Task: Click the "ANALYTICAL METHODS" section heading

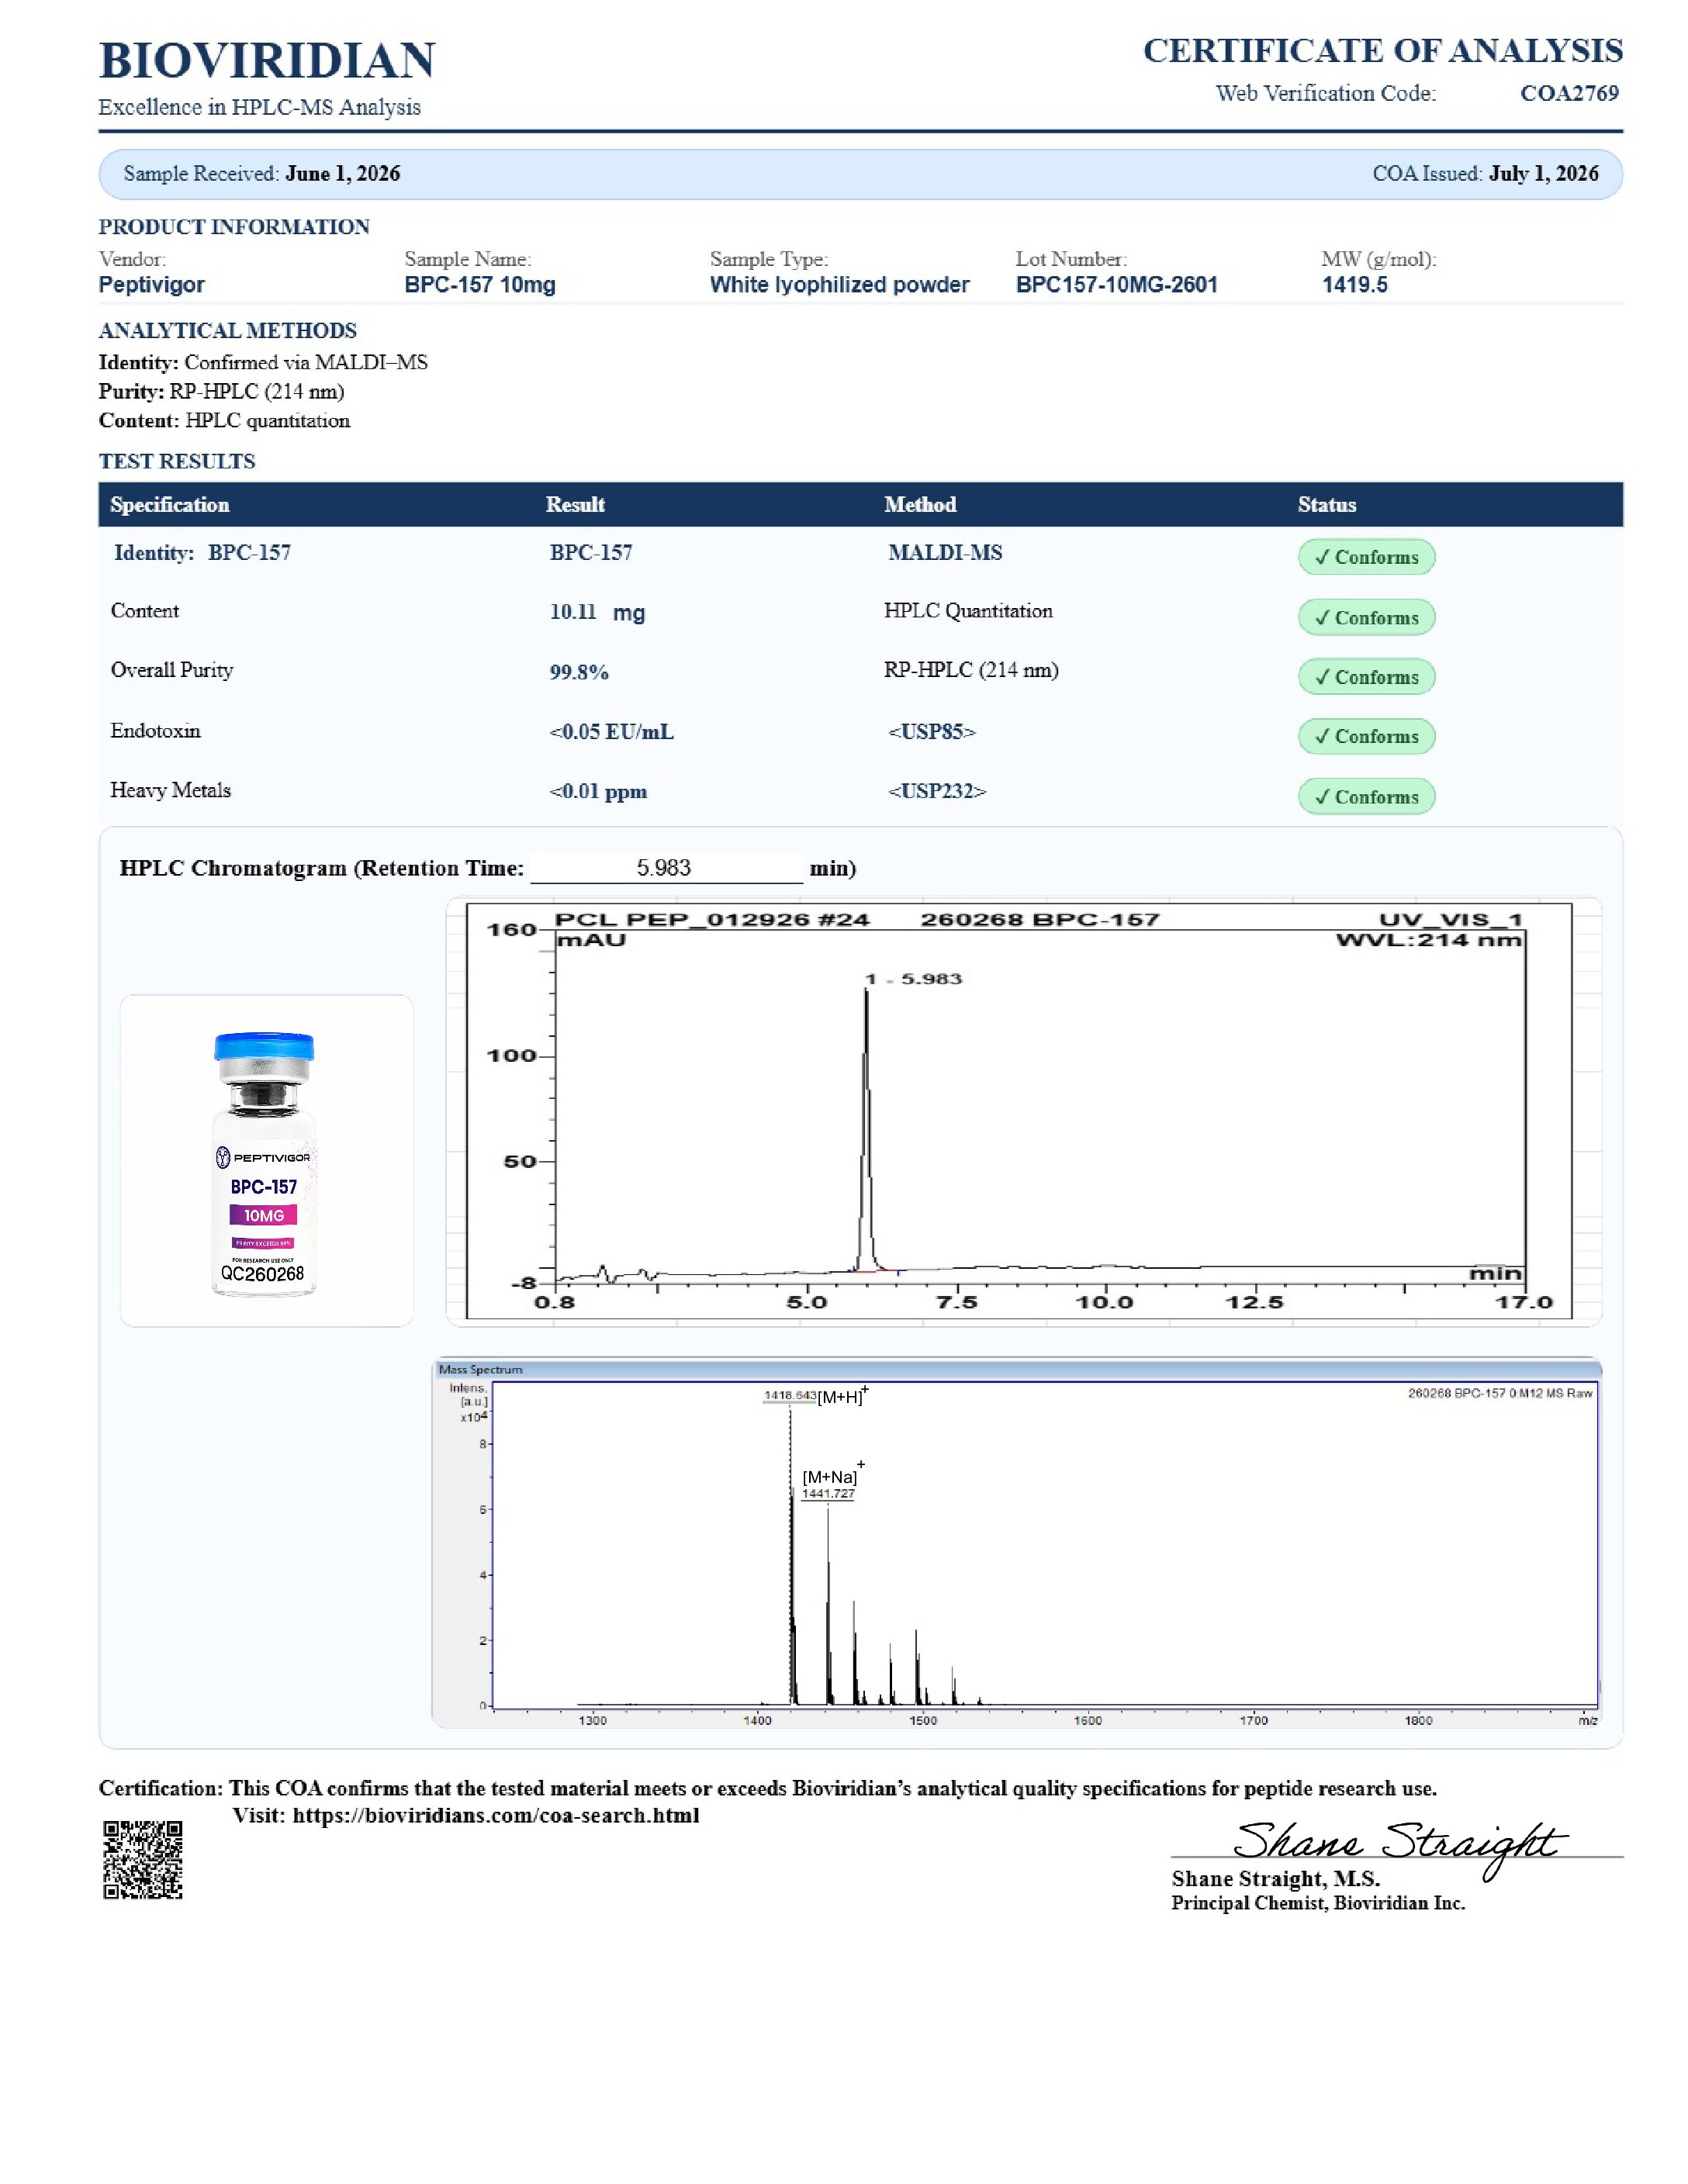Action: click(x=227, y=331)
